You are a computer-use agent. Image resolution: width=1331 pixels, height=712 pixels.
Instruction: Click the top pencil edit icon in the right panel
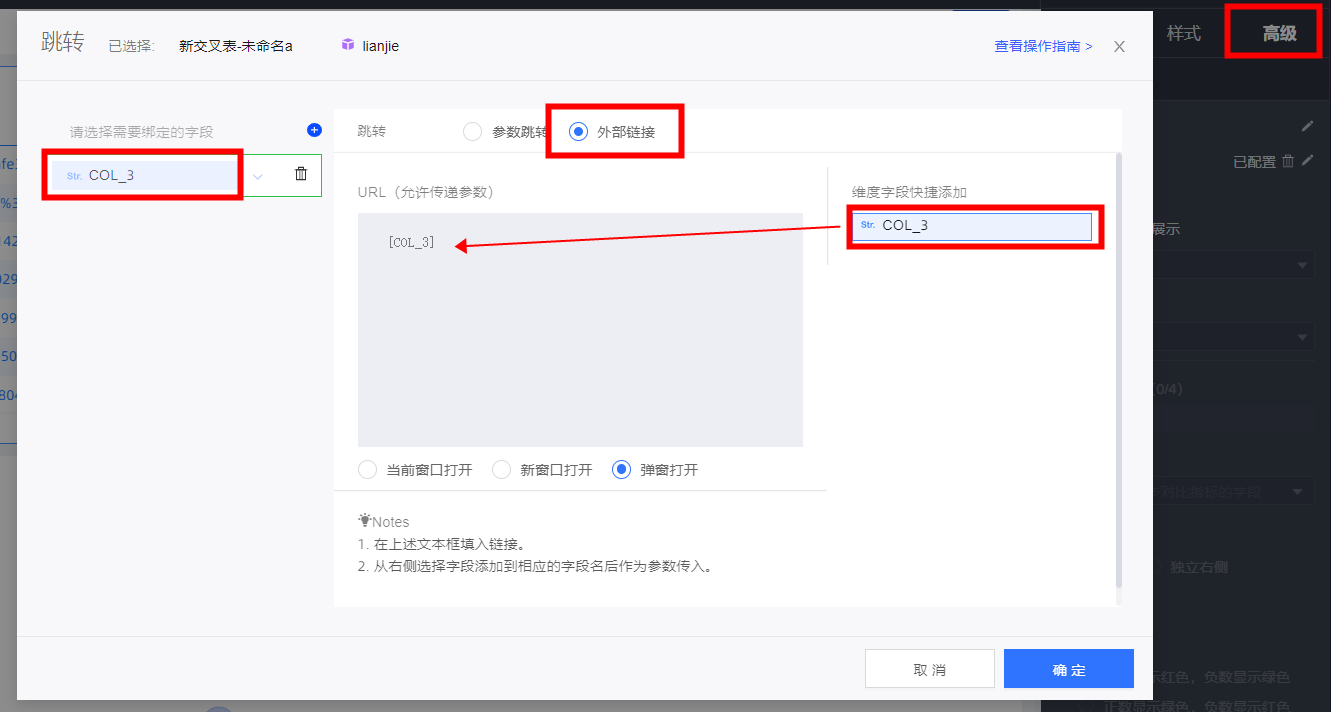point(1307,126)
